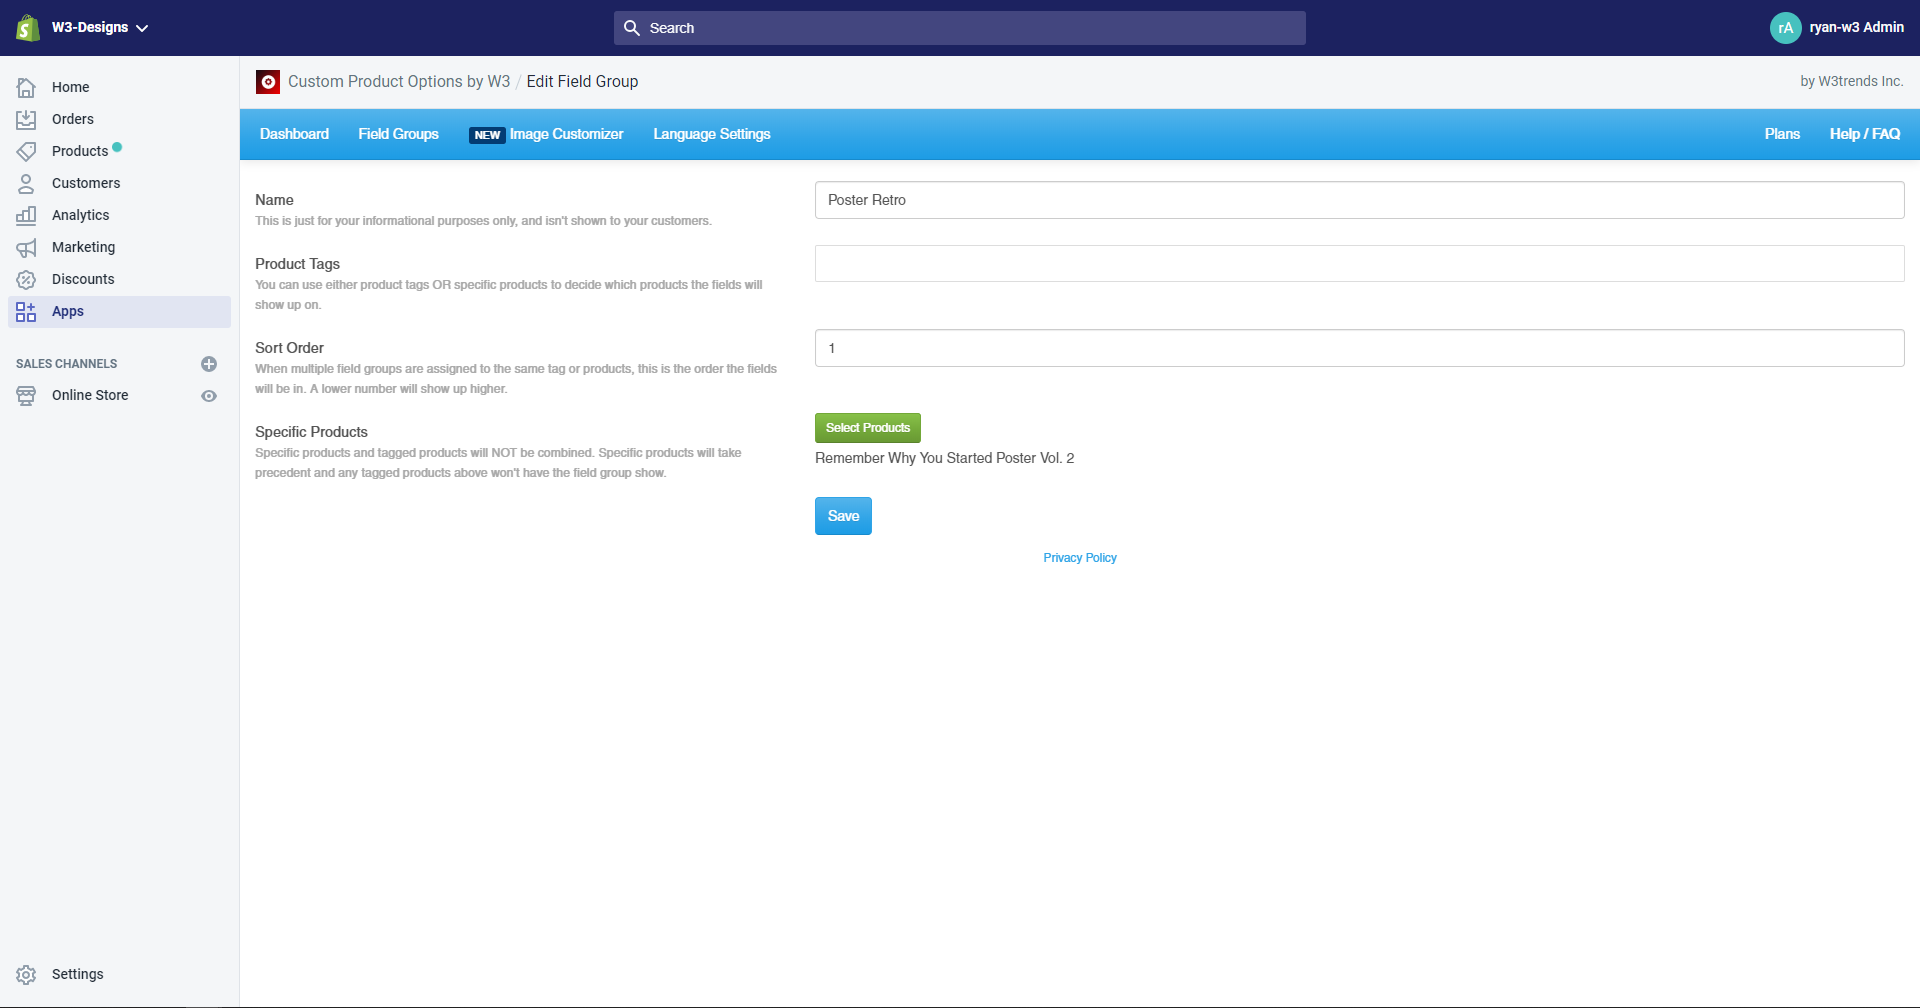Screen dimensions: 1920x1008
Task: Click the Sort Order input field
Action: tap(1360, 348)
